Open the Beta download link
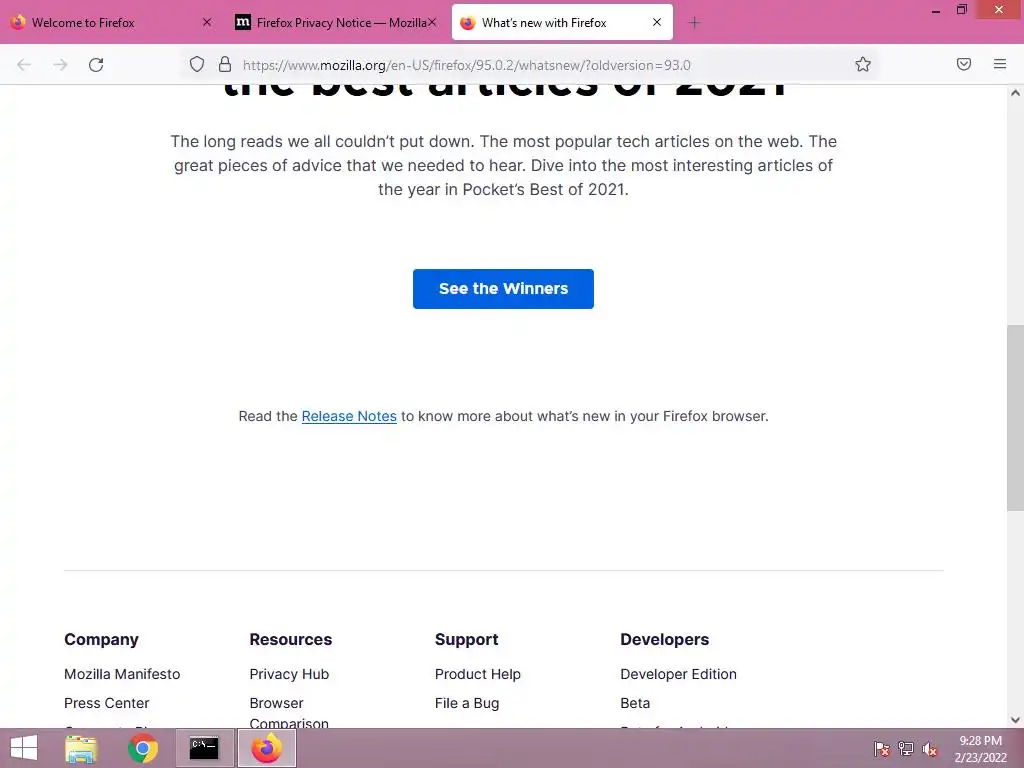This screenshot has width=1024, height=768. pyautogui.click(x=635, y=703)
